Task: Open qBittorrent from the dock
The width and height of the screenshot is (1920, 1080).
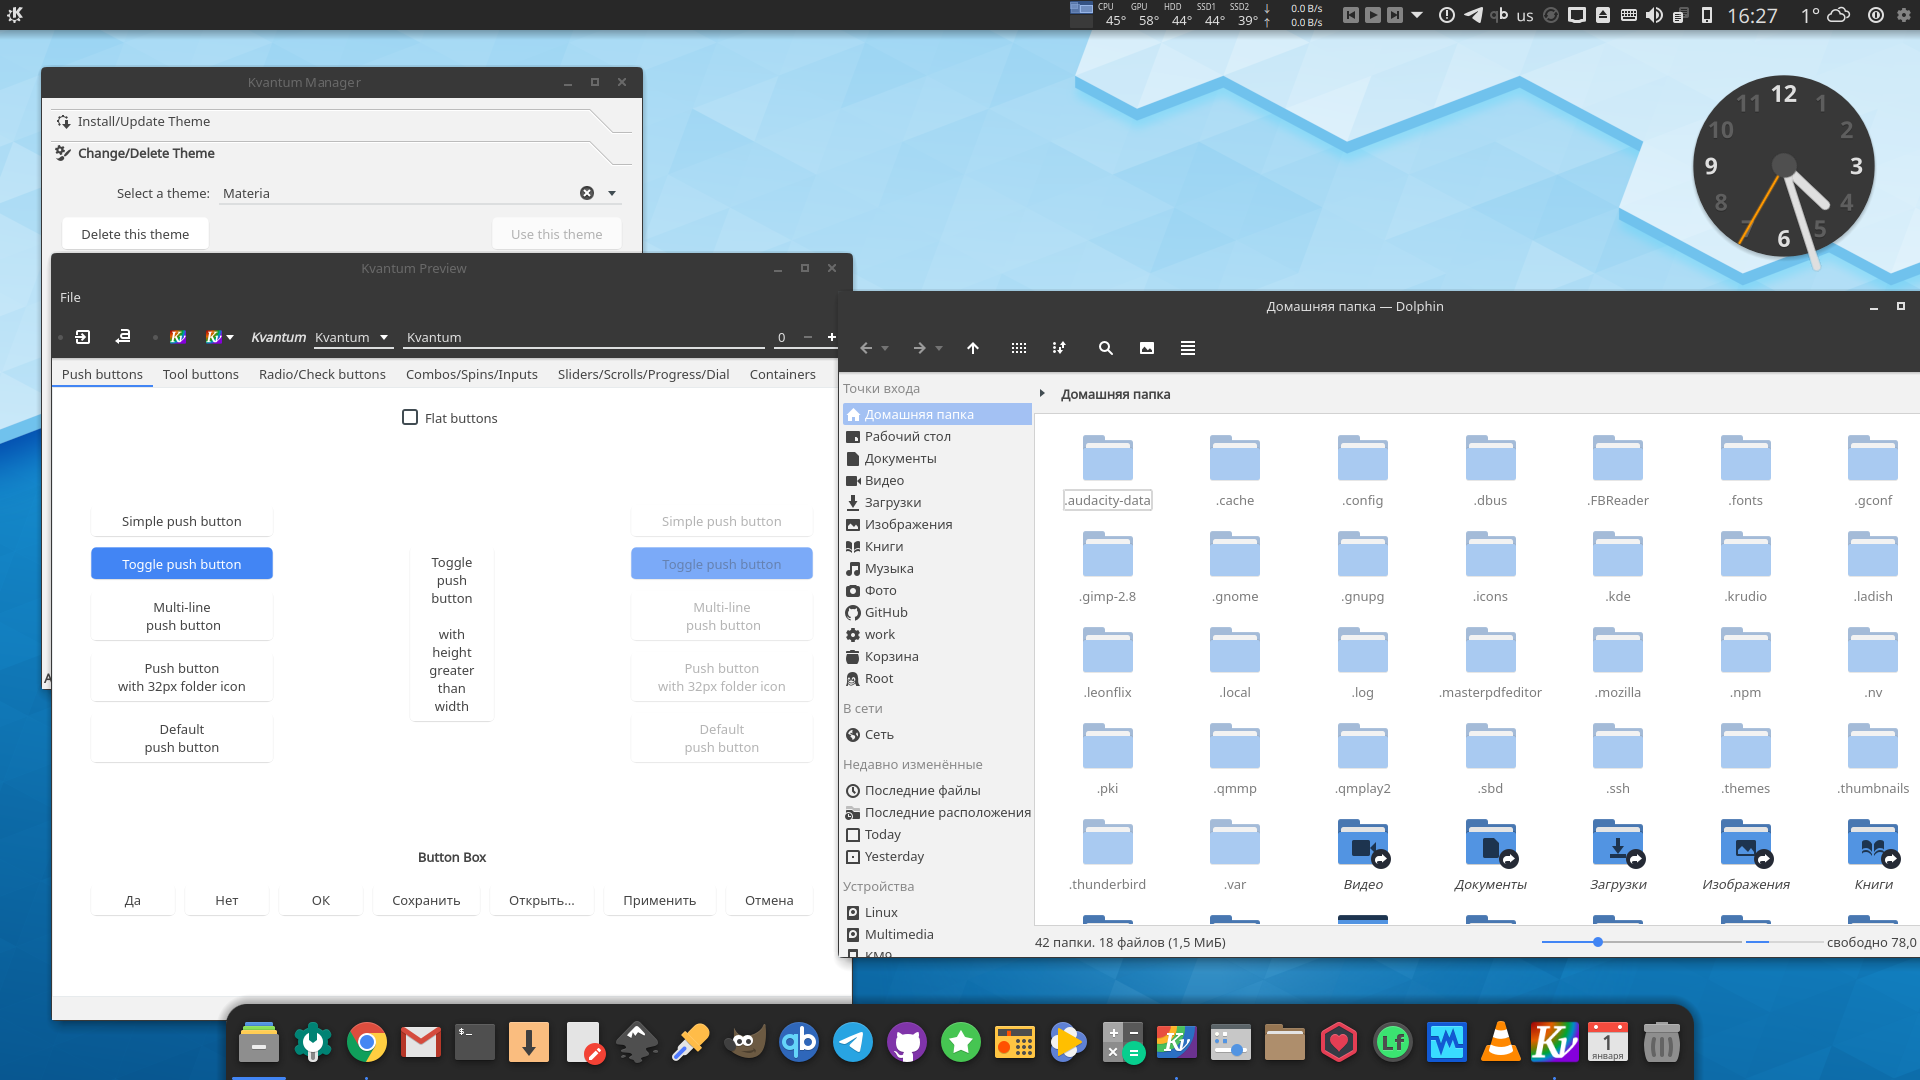Action: click(799, 1042)
